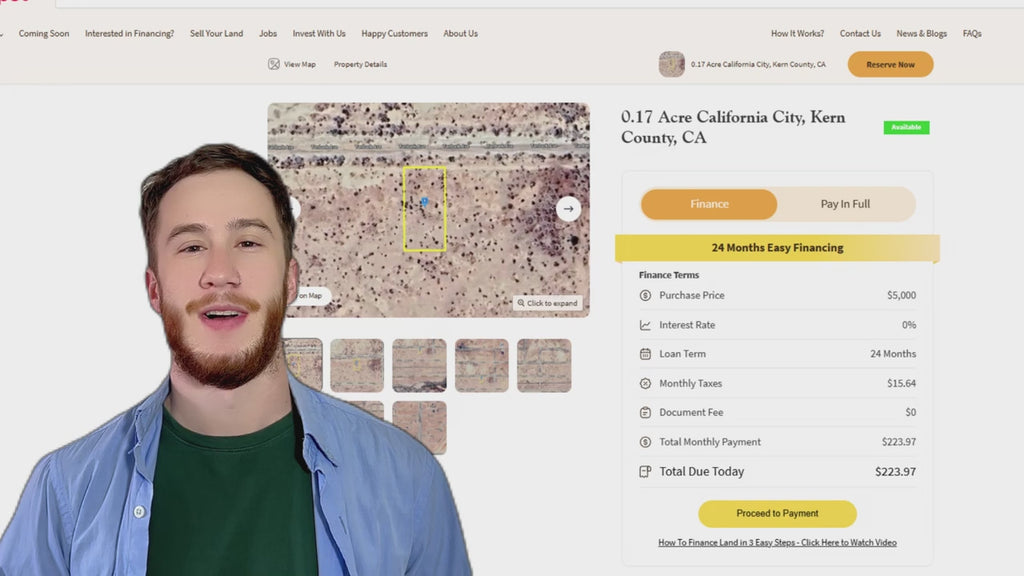Click the small property thumbnail in header bar

click(672, 64)
